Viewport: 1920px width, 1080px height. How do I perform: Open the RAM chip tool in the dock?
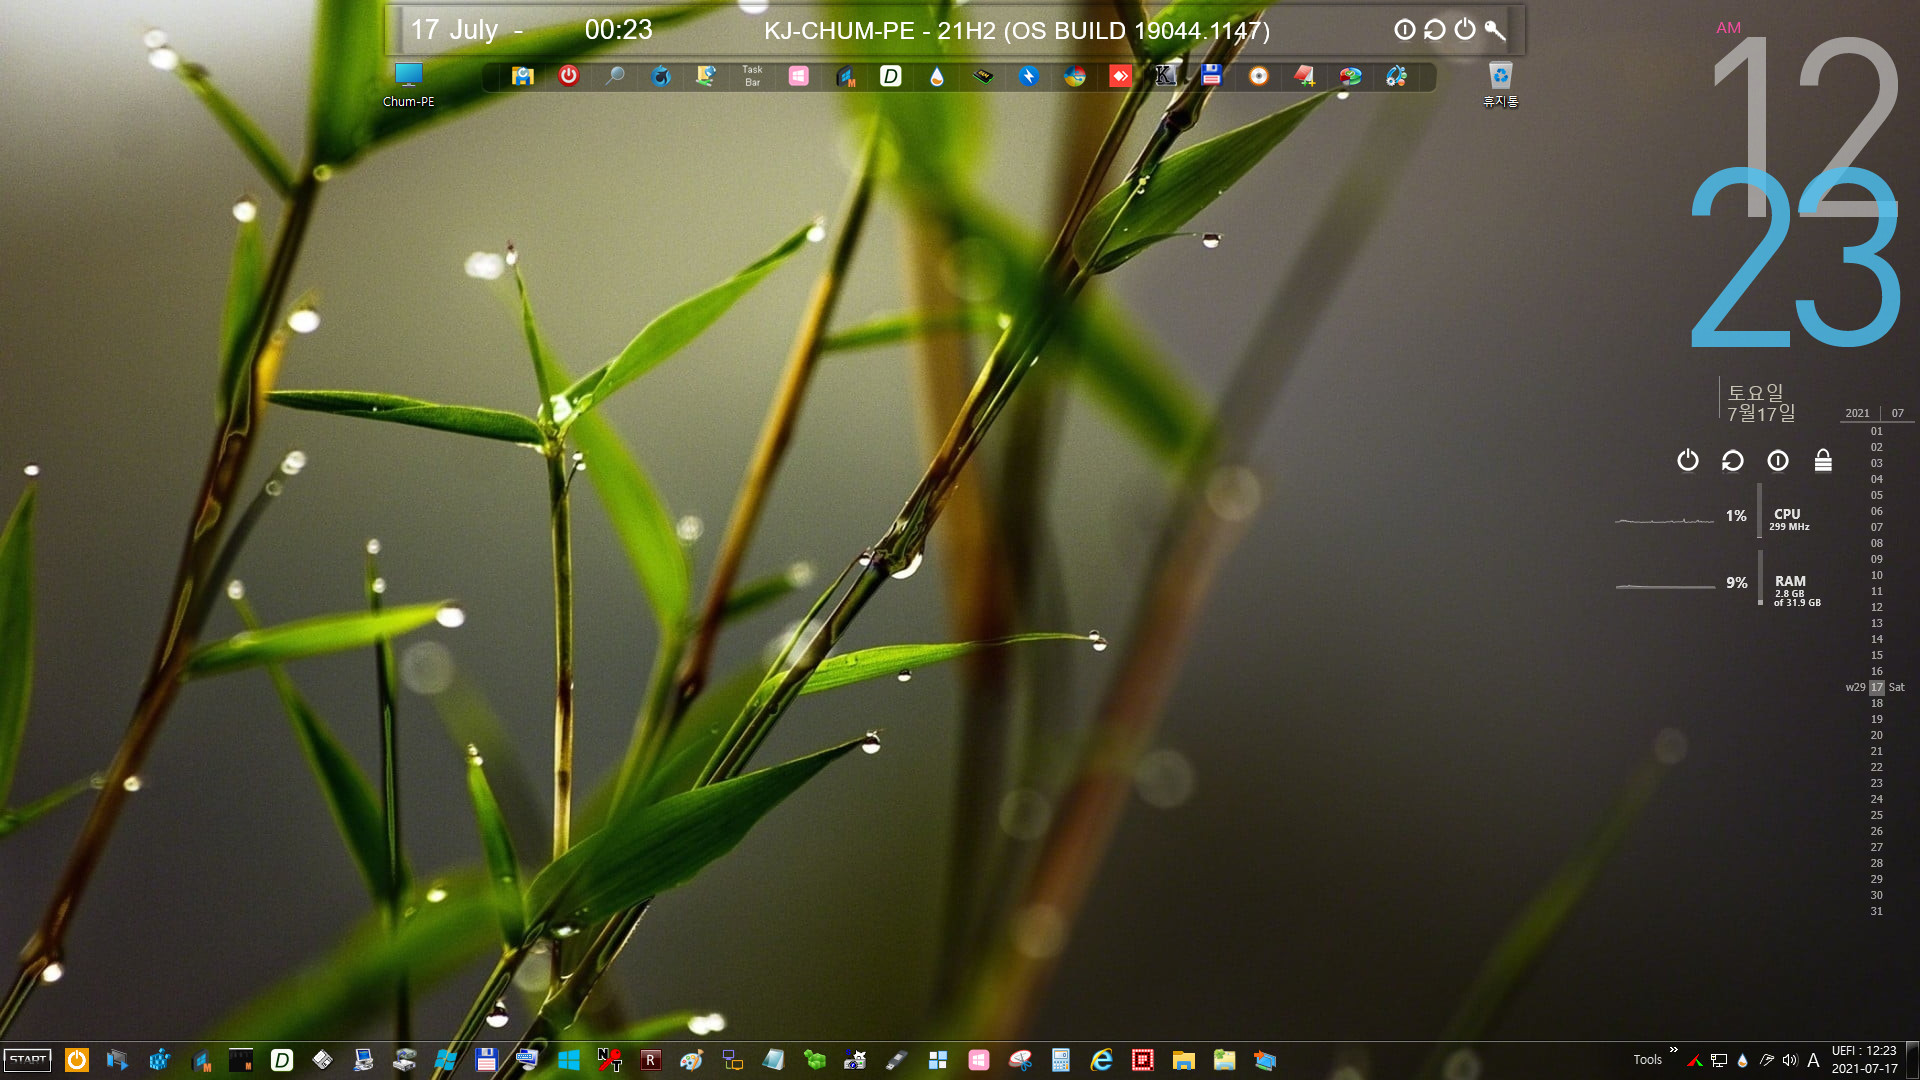(983, 76)
